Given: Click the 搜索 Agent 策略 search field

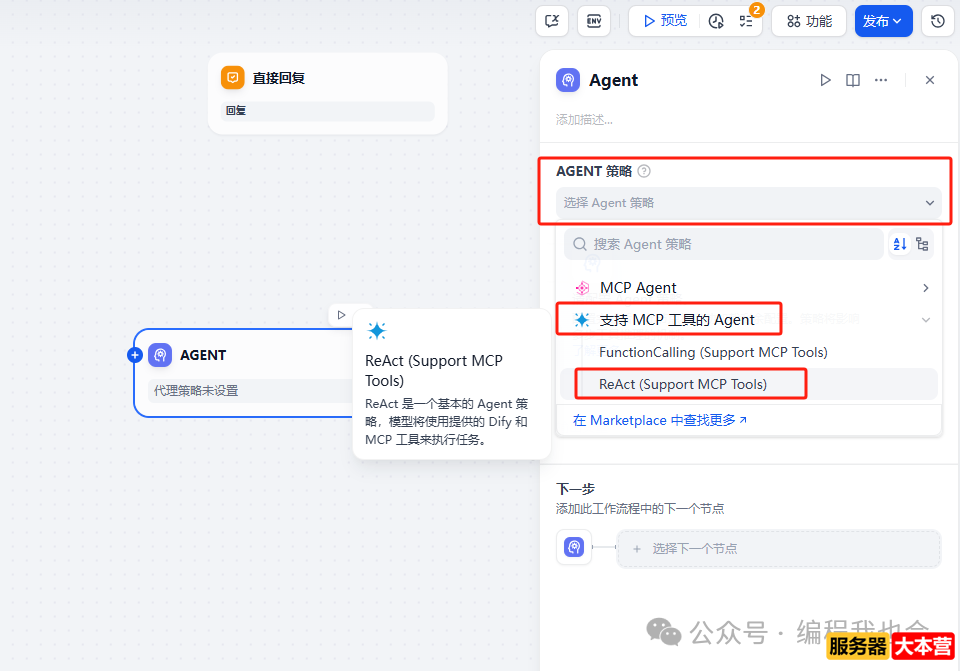Looking at the screenshot, I should [x=724, y=244].
